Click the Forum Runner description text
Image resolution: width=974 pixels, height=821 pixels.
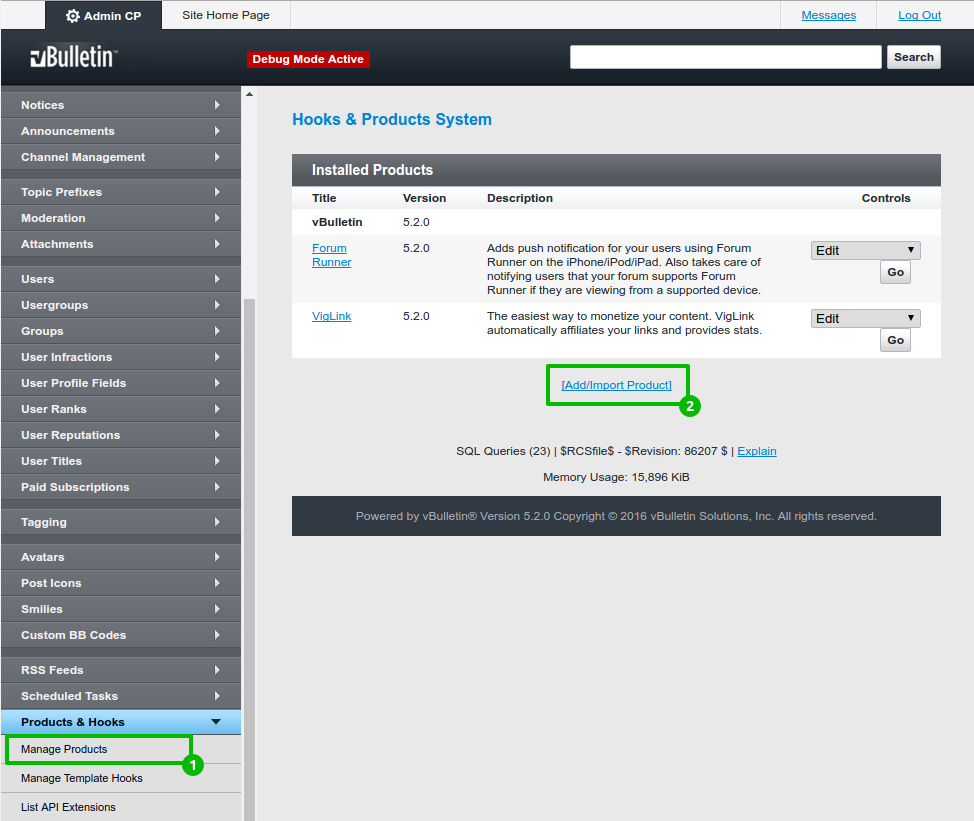(x=624, y=269)
